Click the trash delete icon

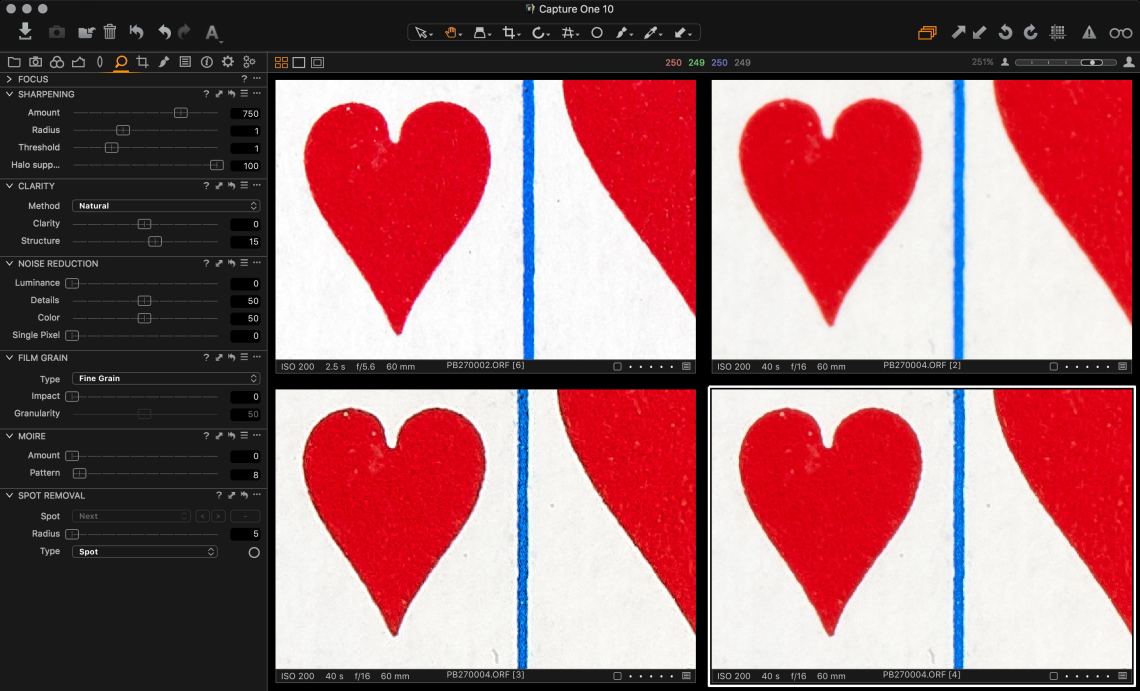[x=110, y=32]
